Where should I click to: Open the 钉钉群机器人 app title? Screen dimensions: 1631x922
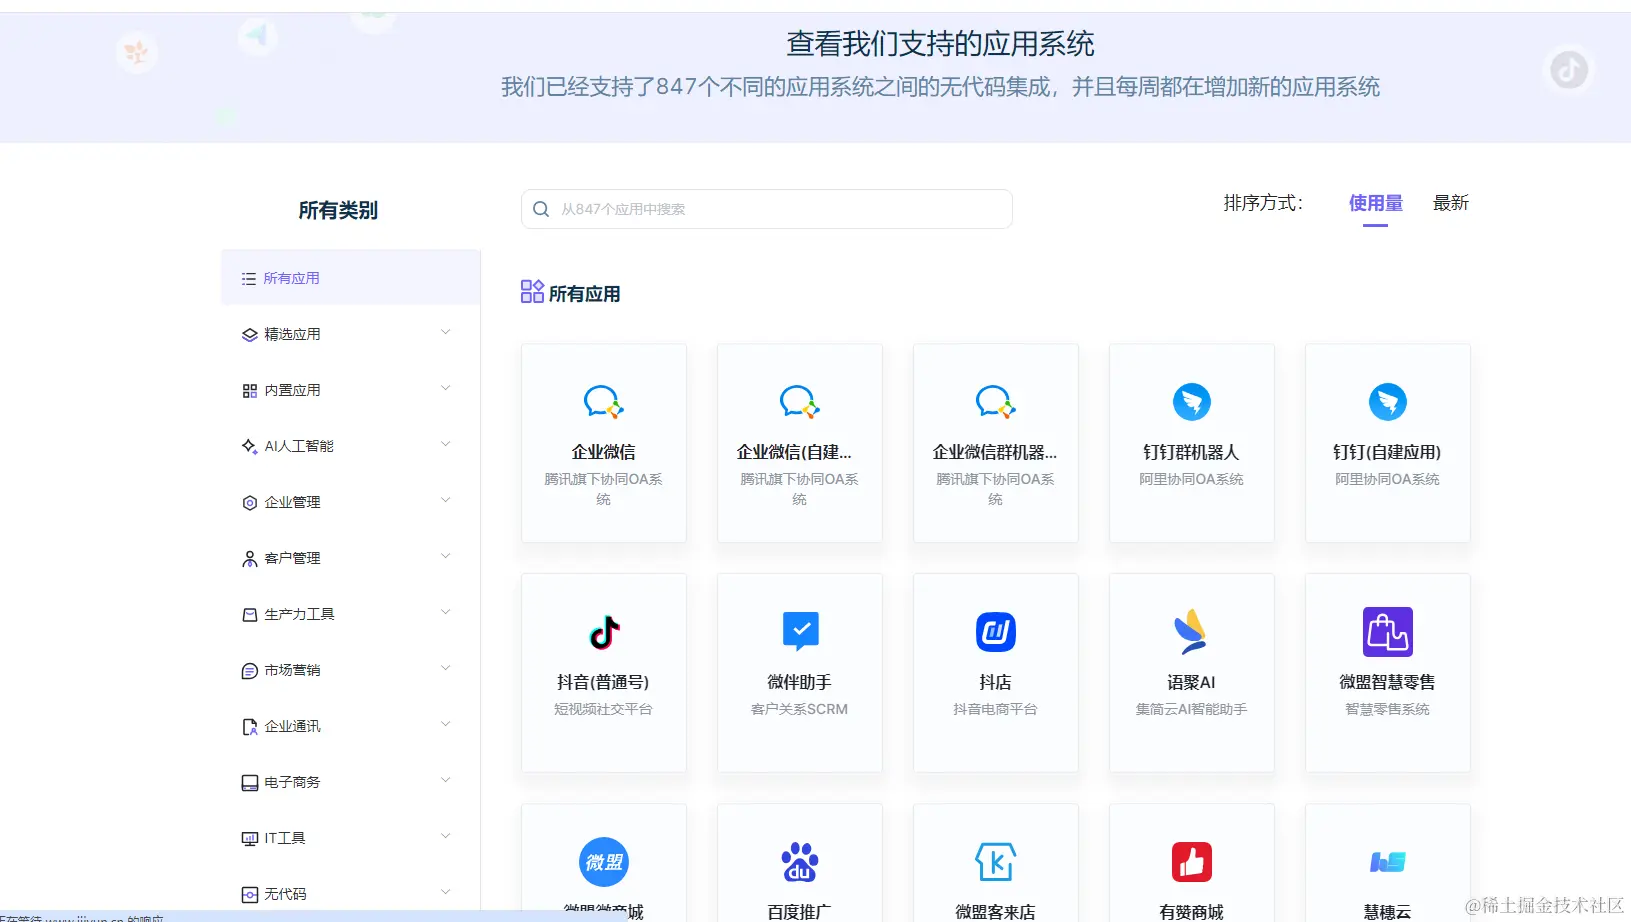(x=1191, y=453)
